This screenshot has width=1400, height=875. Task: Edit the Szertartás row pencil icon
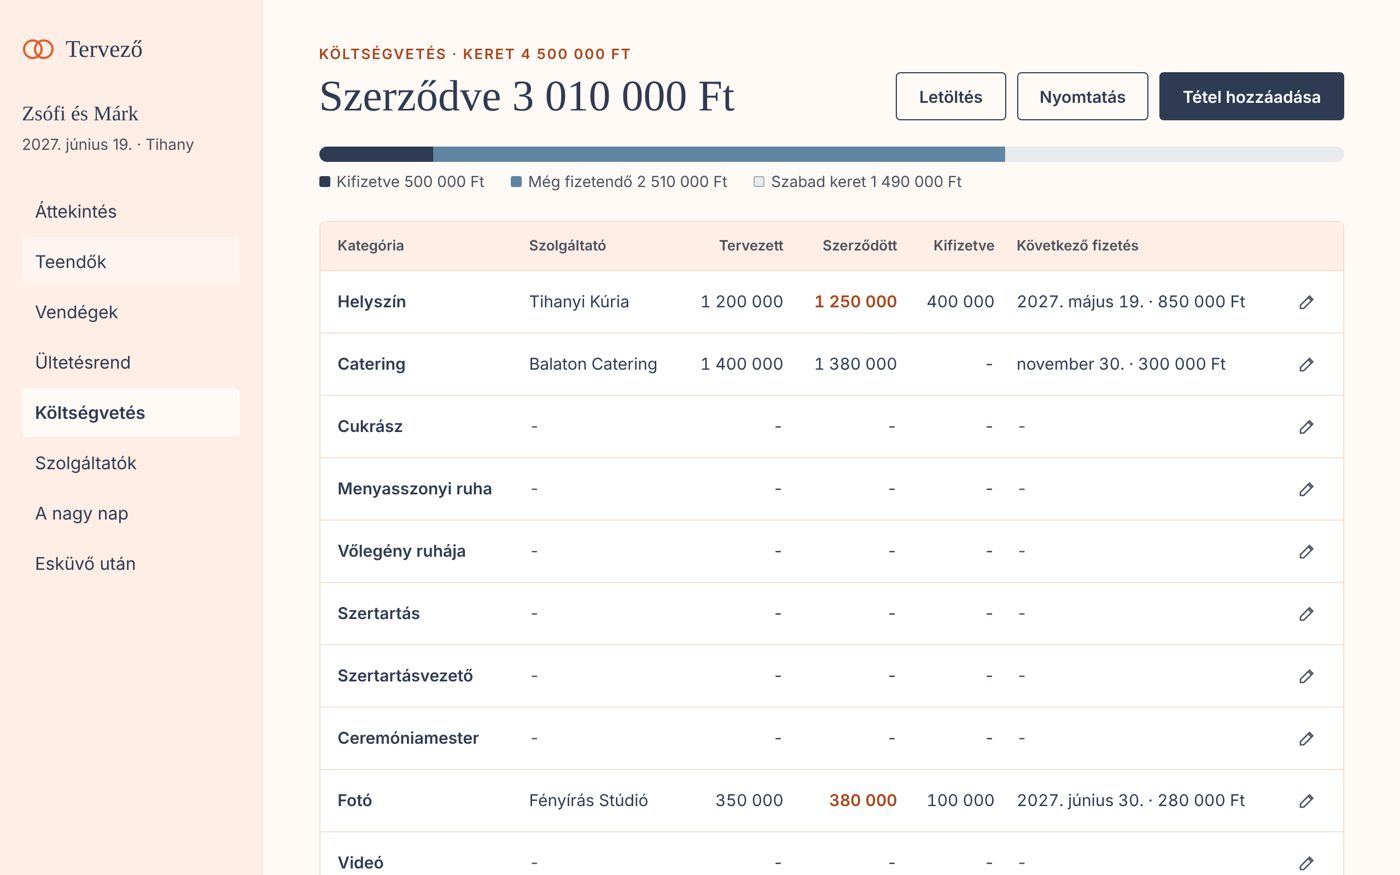point(1306,614)
